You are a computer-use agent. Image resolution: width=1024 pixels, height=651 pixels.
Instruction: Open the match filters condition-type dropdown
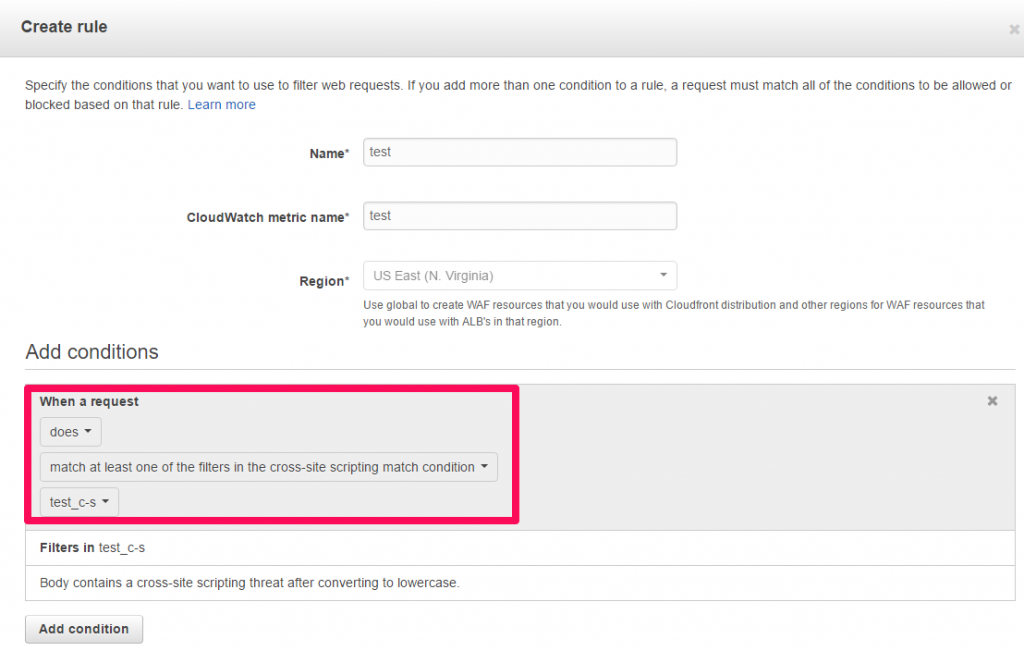tap(268, 468)
